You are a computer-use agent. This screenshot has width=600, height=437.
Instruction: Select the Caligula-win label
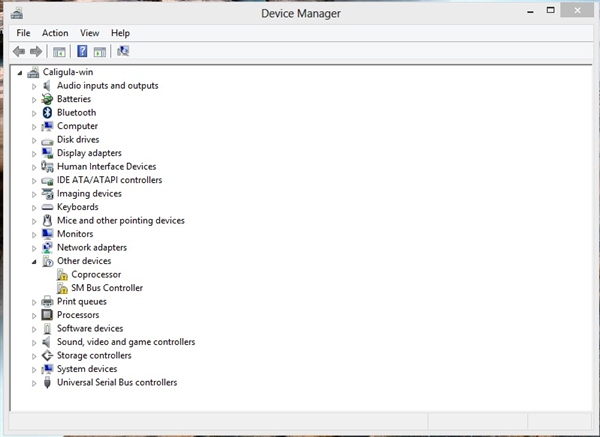(x=68, y=72)
